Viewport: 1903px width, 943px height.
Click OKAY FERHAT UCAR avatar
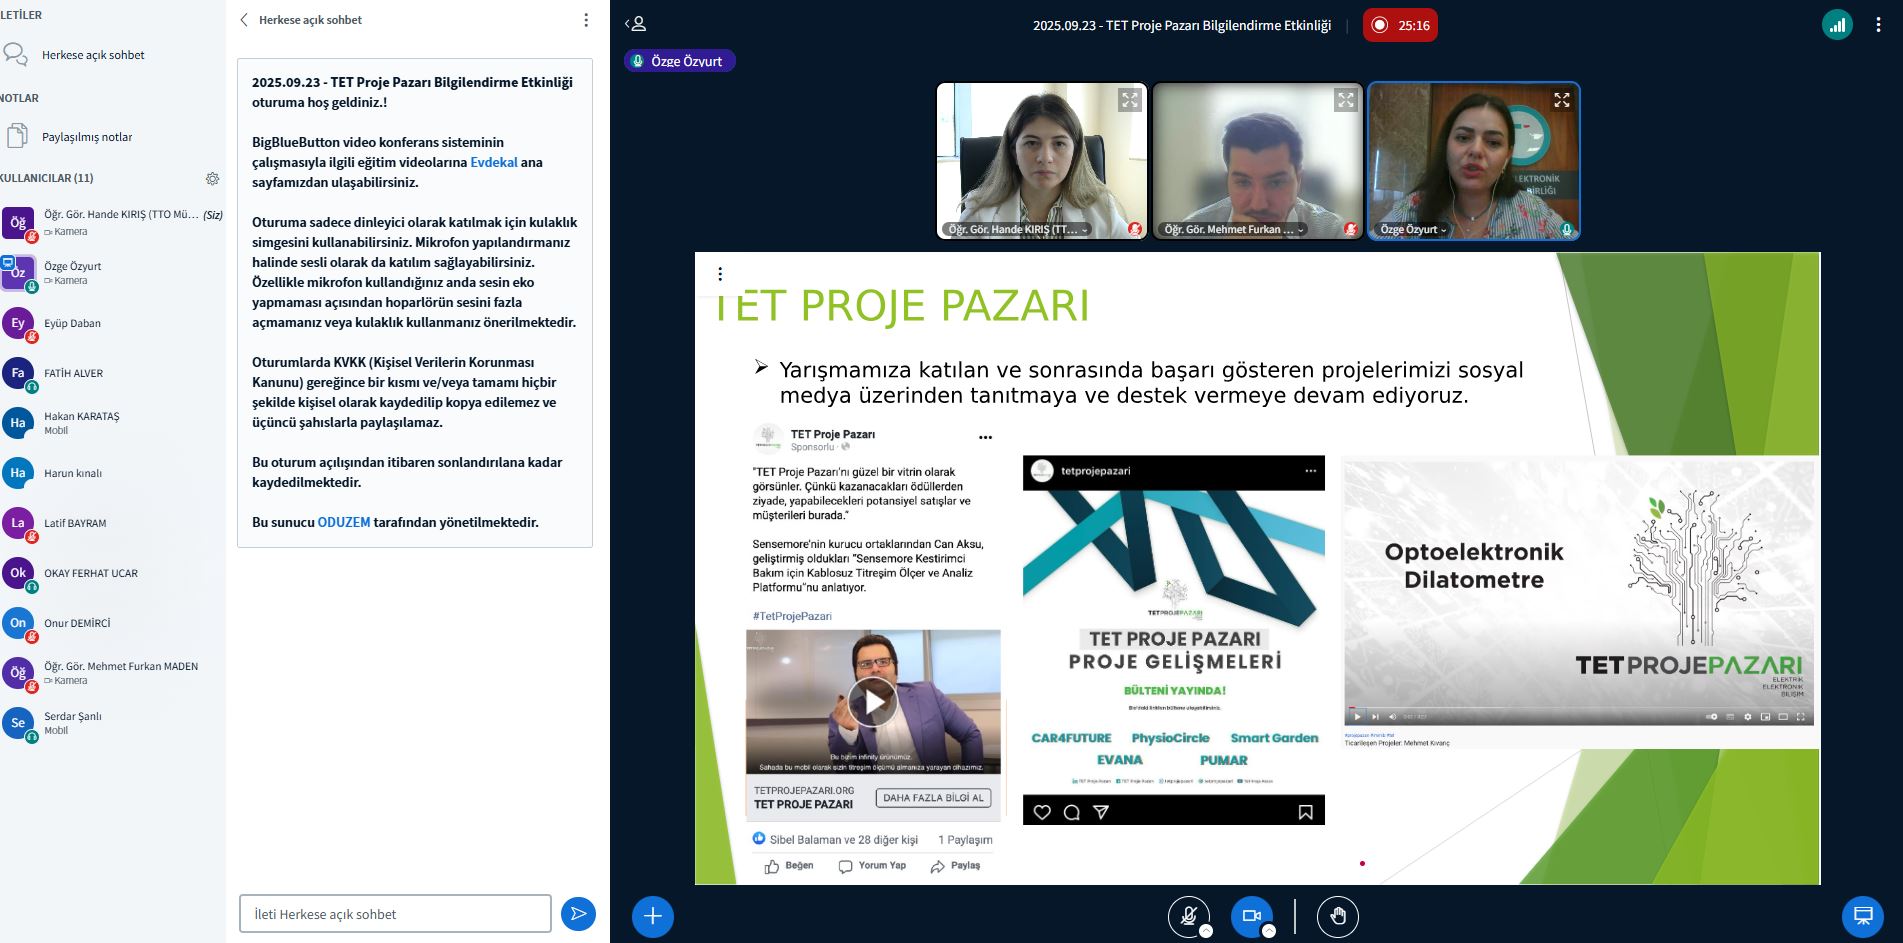(18, 573)
